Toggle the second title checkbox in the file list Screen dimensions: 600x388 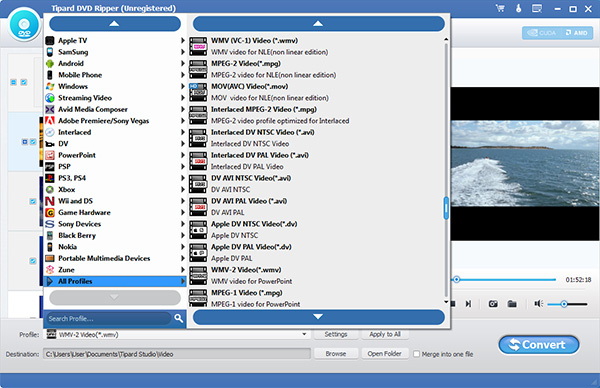[33, 142]
